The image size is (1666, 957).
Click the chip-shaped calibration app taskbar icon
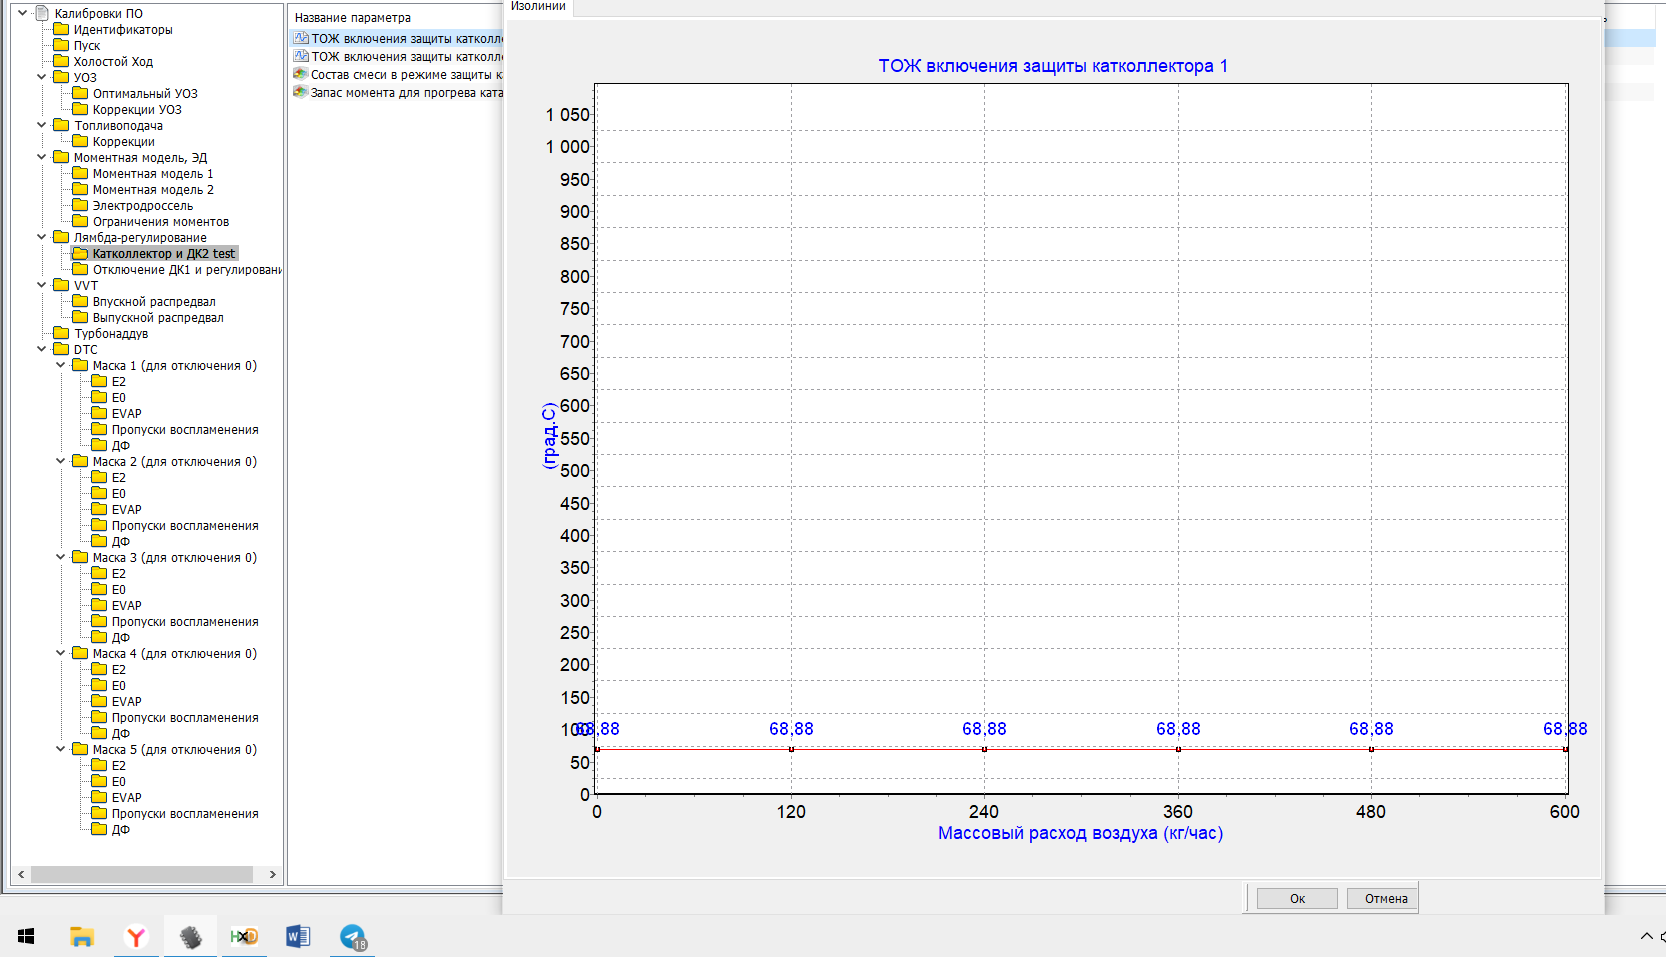coord(190,937)
